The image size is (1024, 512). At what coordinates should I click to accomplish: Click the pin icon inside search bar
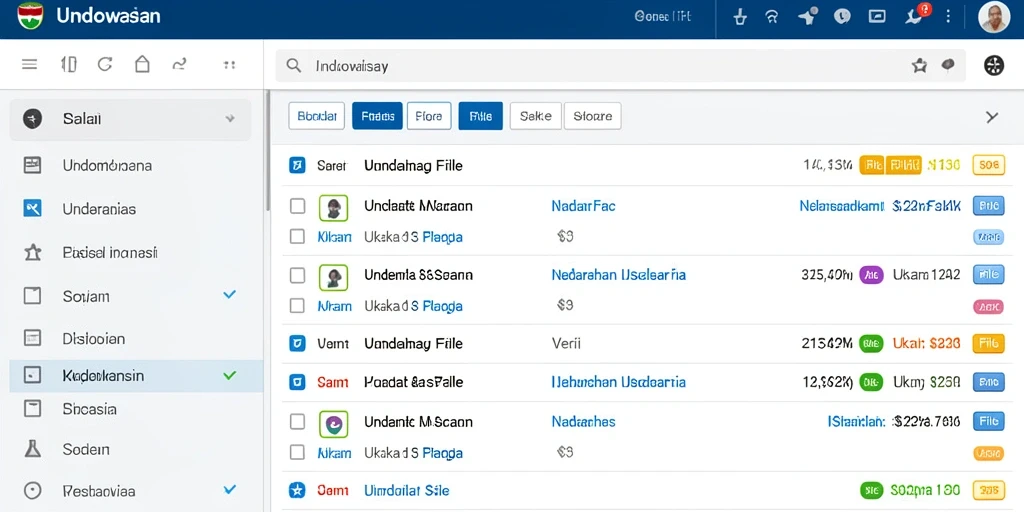[x=948, y=65]
